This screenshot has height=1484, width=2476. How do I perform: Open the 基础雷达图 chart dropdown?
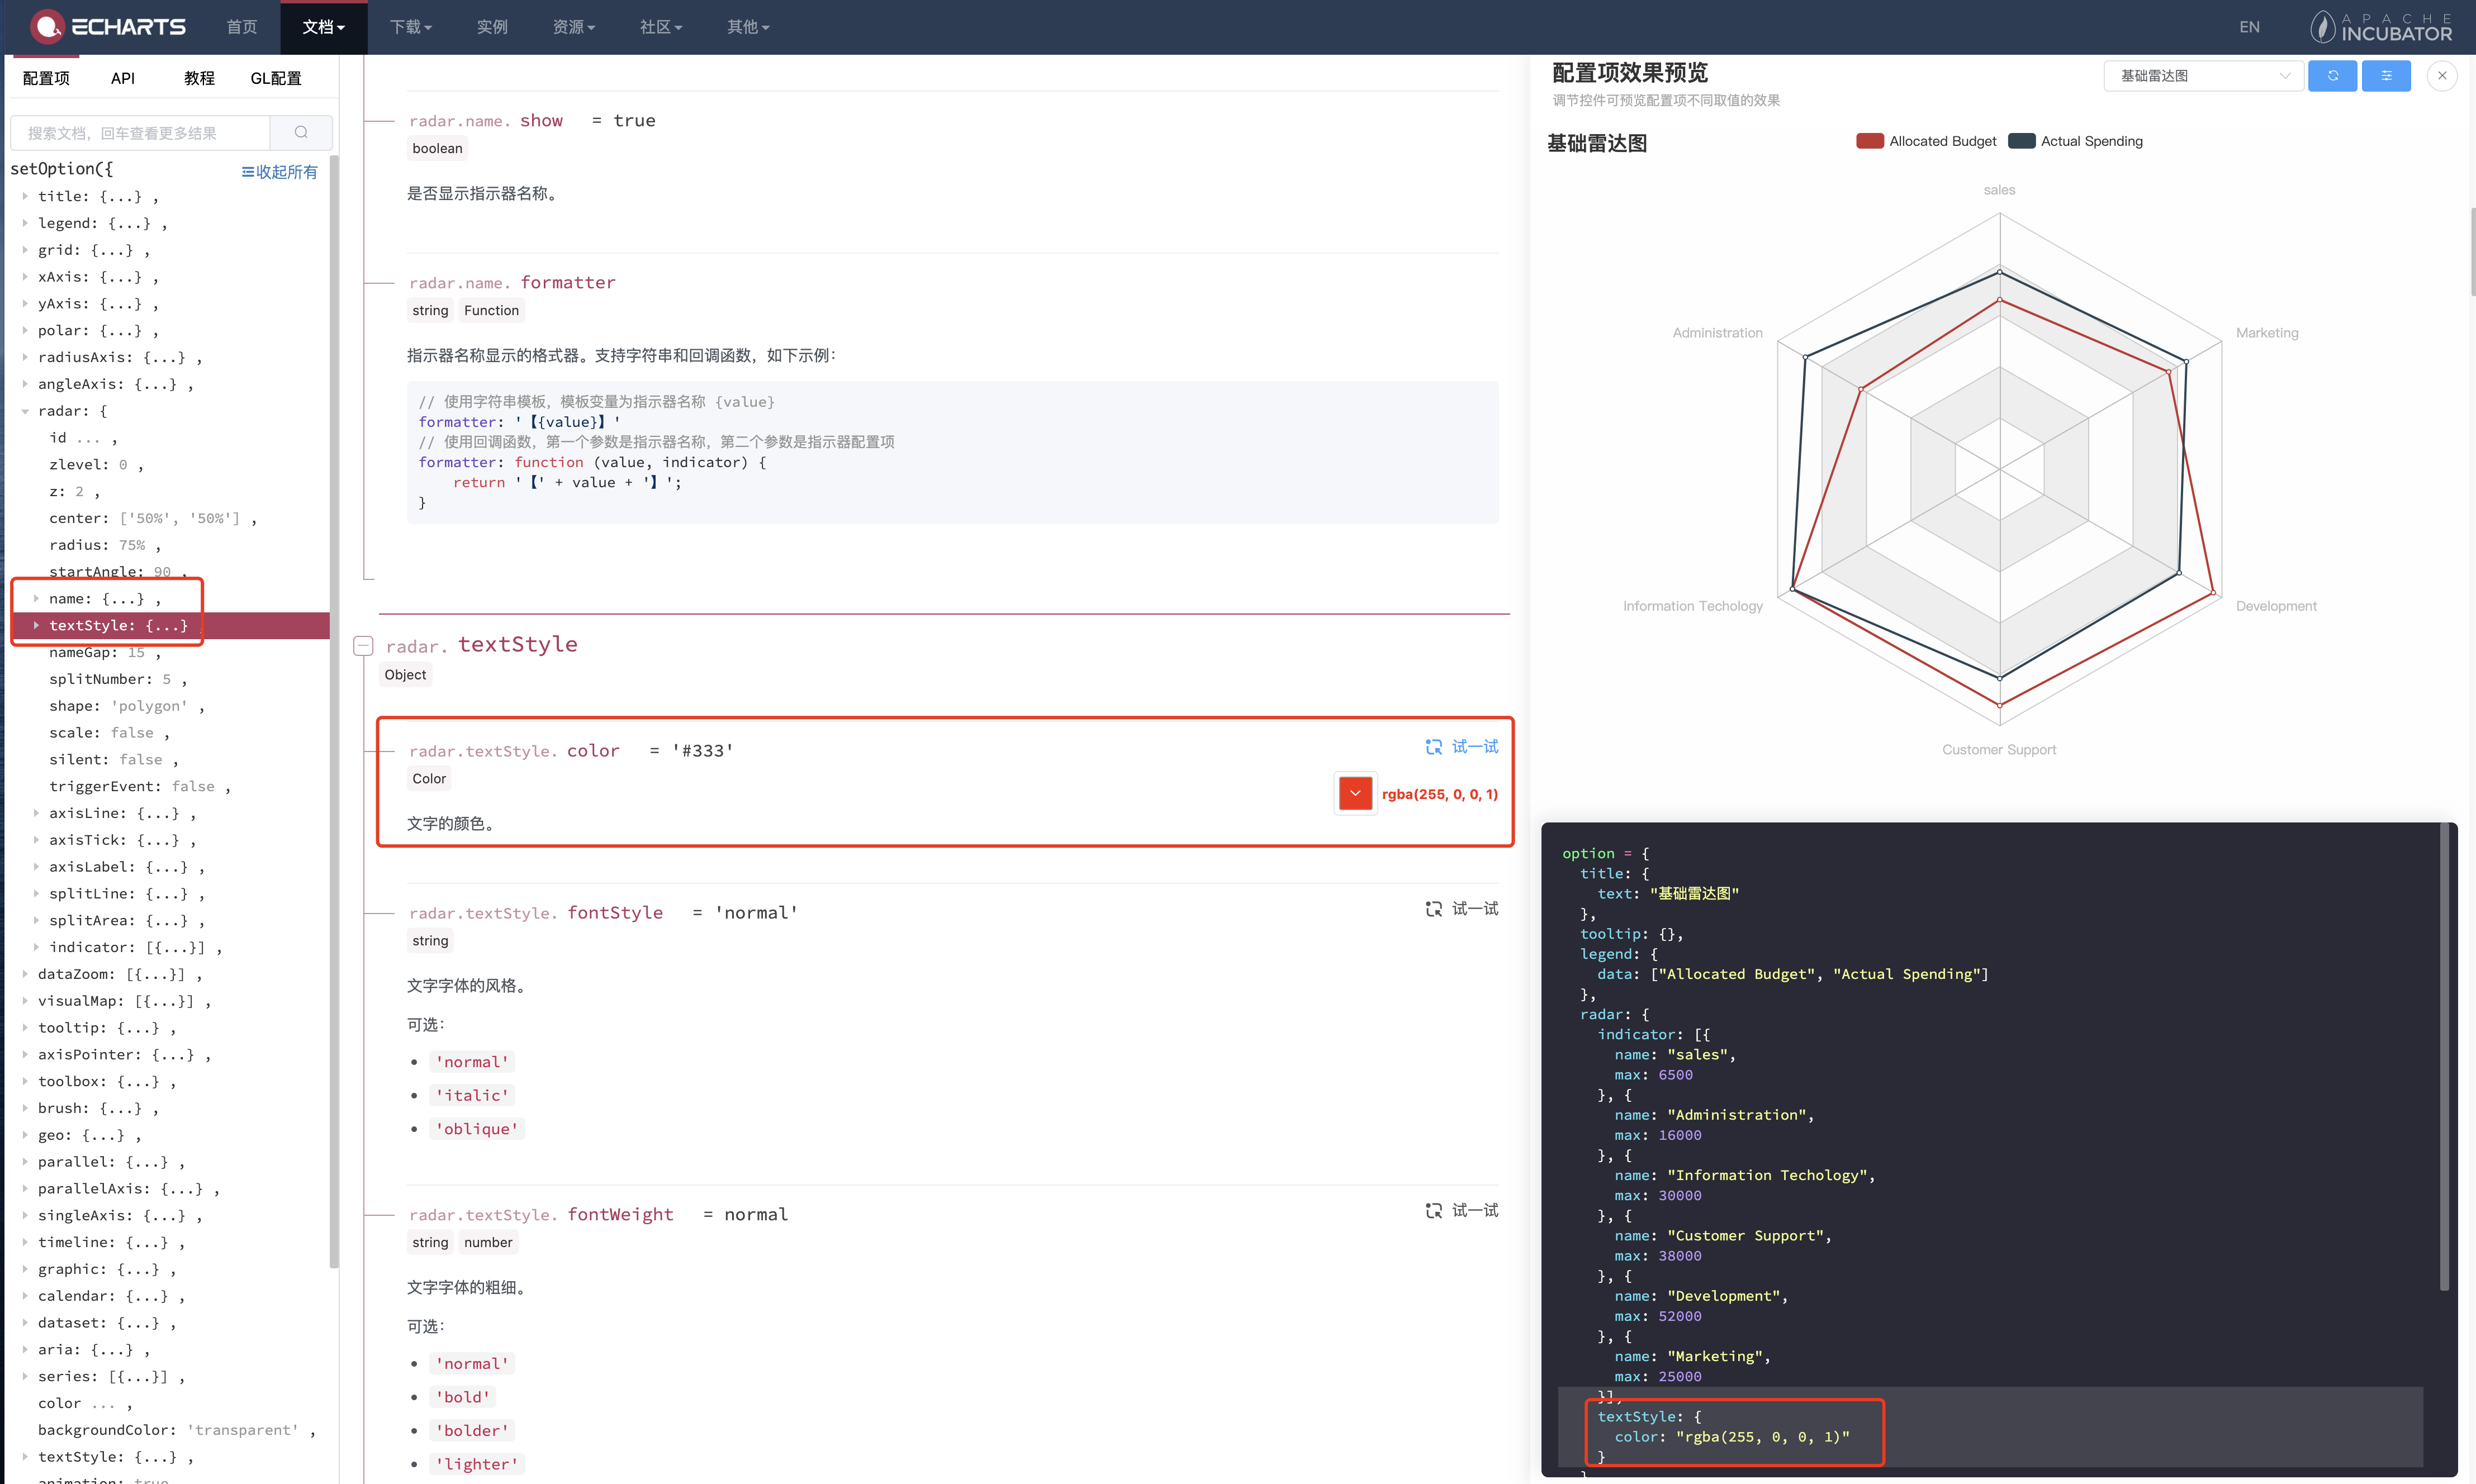tap(2203, 76)
